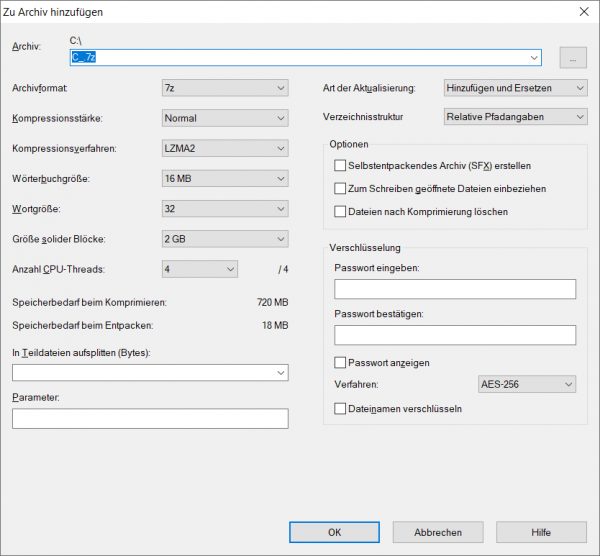Focus the 'Passwort eingeben' field

click(x=455, y=289)
